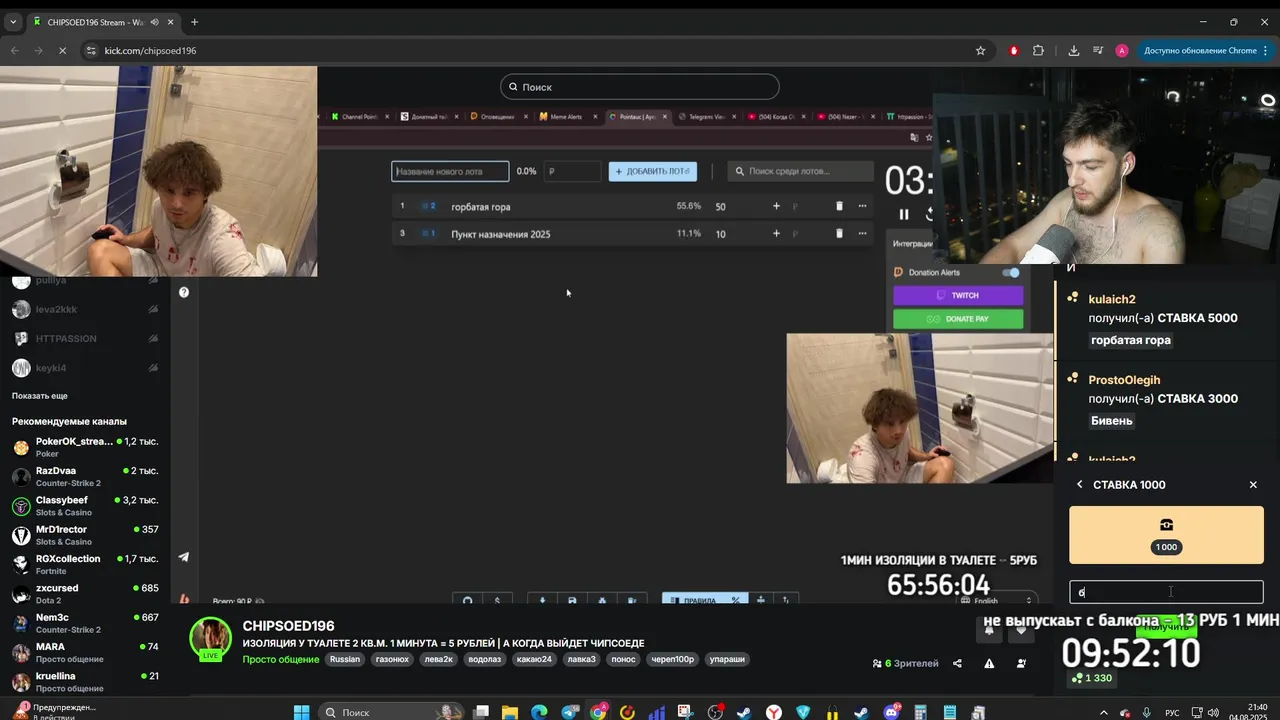Share the stream via share icon
This screenshot has height=720, width=1280.
[x=957, y=663]
